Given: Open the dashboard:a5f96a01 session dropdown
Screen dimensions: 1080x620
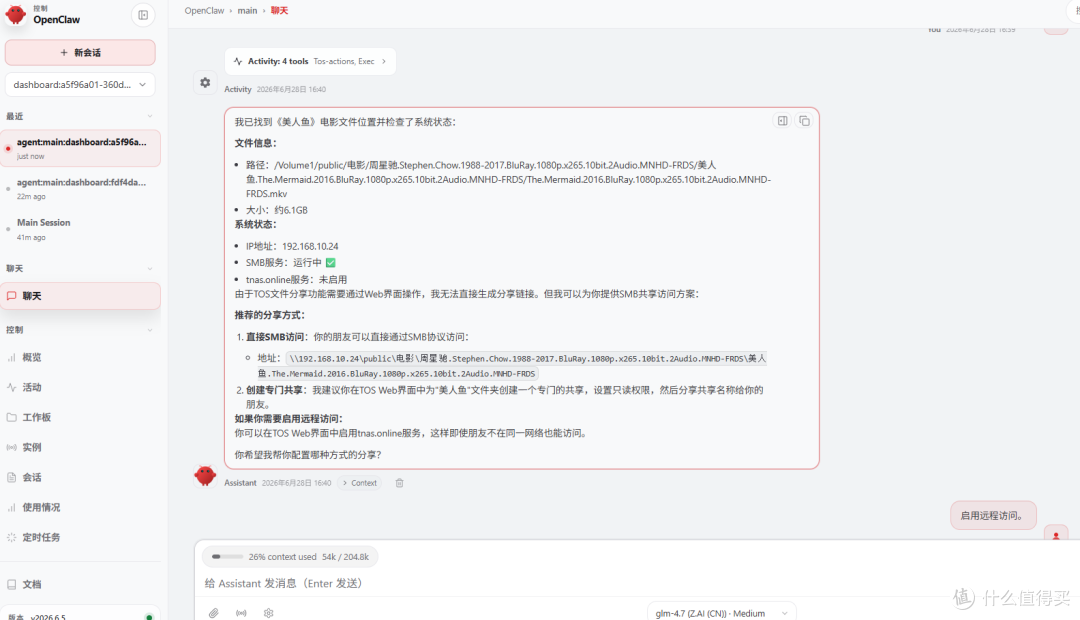Looking at the screenshot, I should [80, 85].
